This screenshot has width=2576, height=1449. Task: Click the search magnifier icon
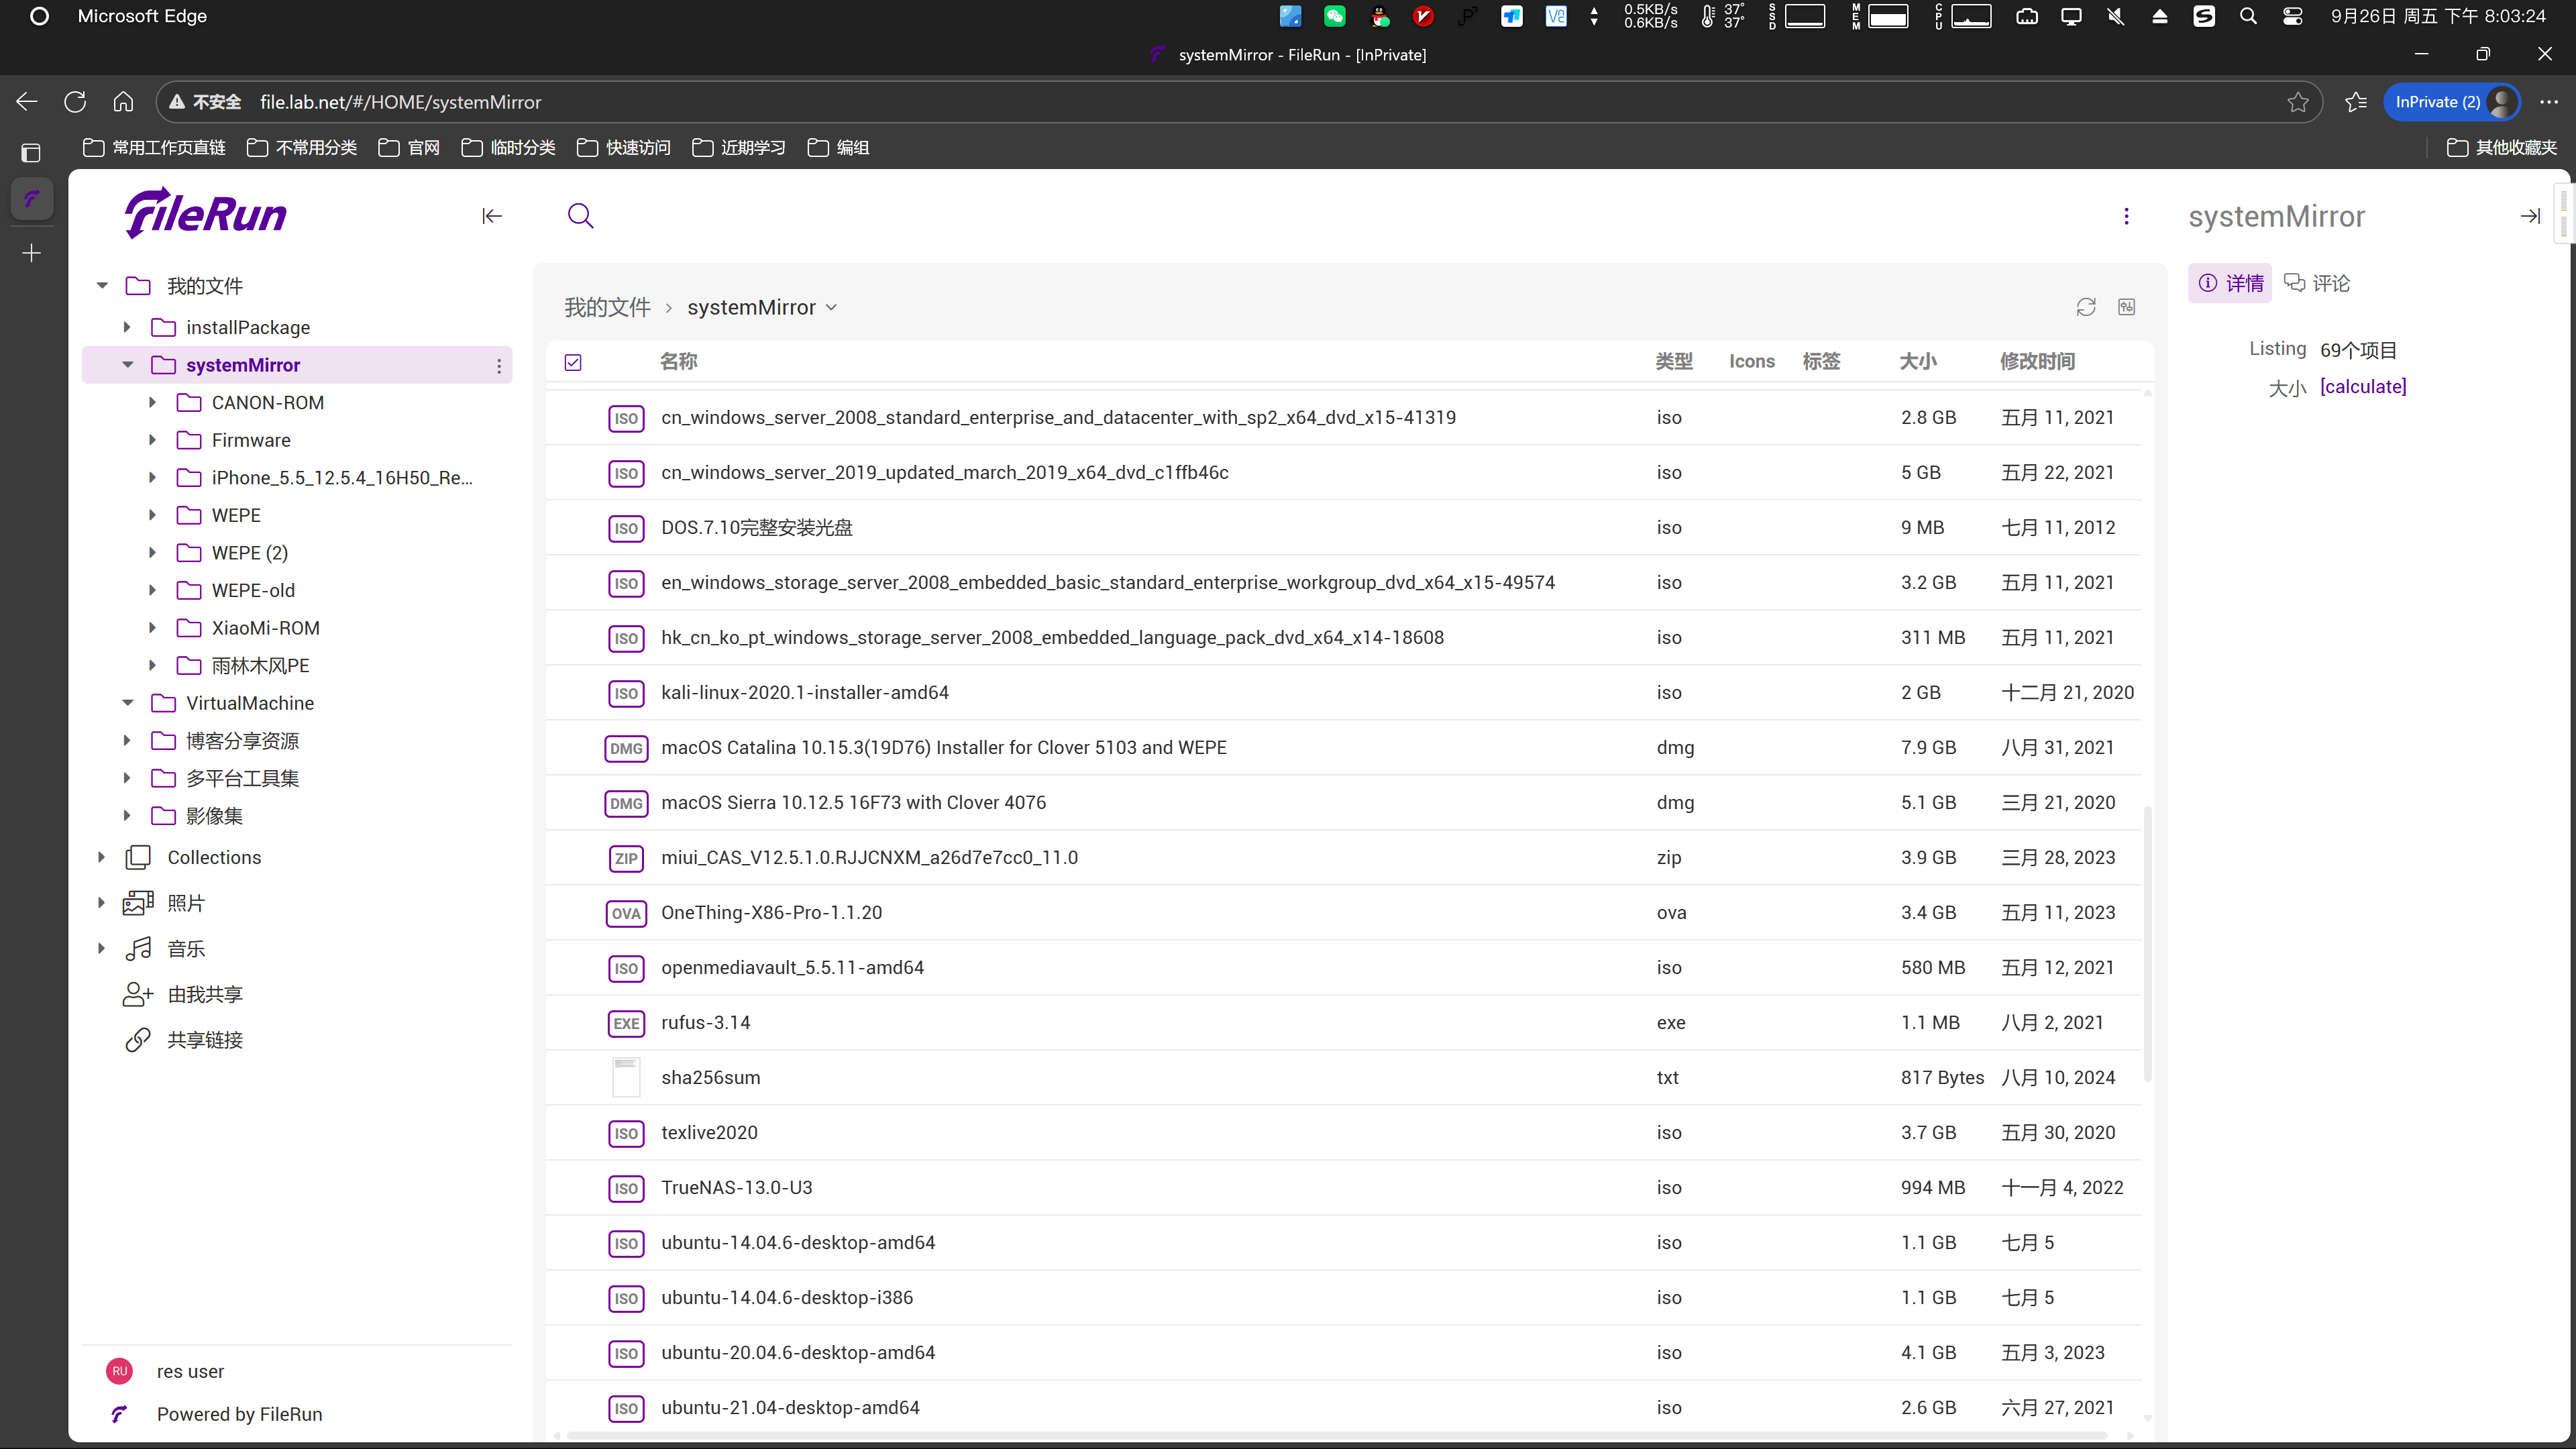click(580, 216)
